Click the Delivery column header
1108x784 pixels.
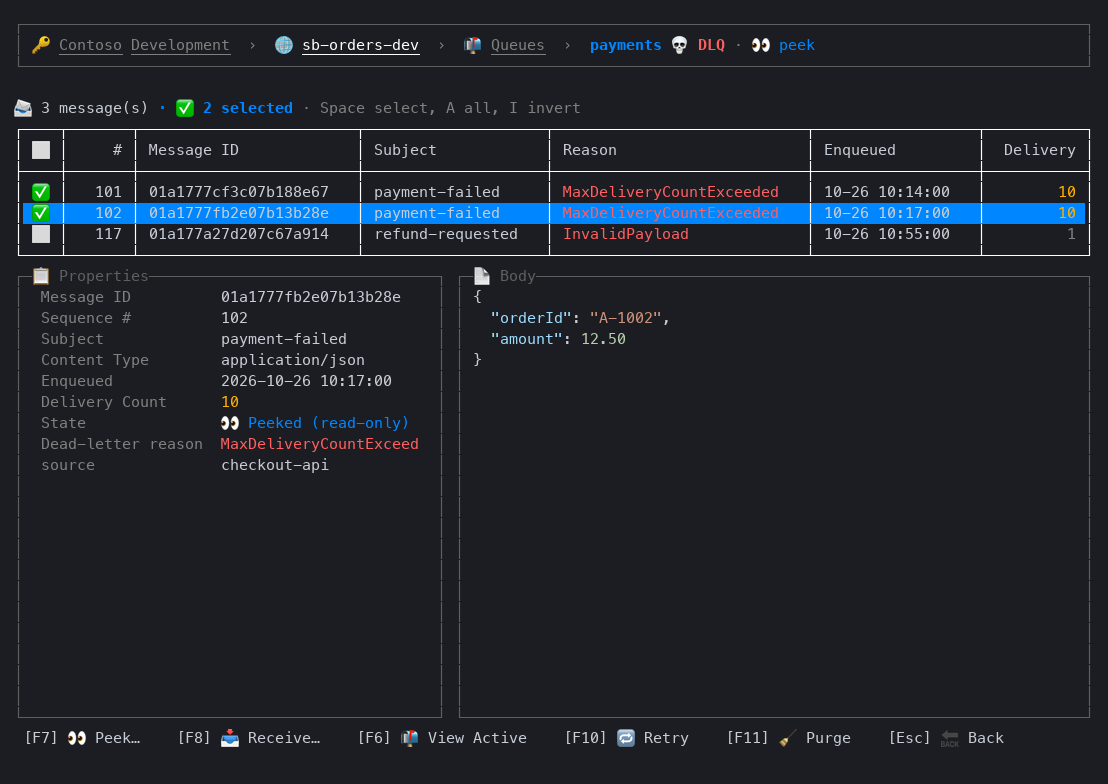pos(1039,150)
